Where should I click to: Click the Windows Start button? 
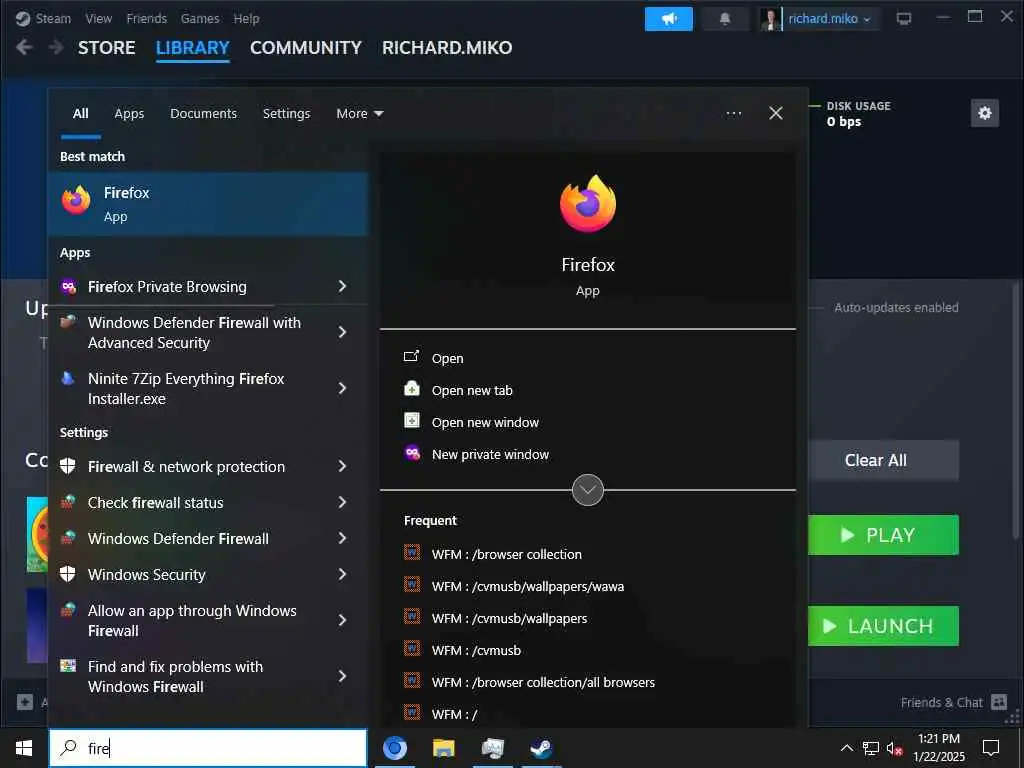[24, 748]
